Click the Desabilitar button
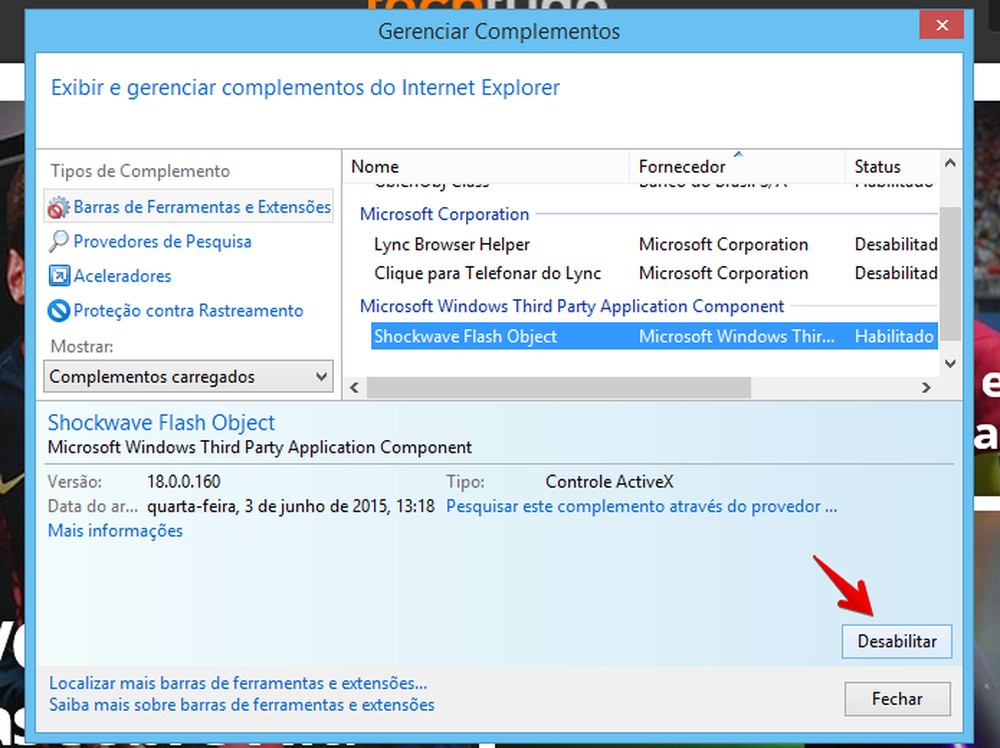Screen dimensions: 1000x748 [897, 642]
